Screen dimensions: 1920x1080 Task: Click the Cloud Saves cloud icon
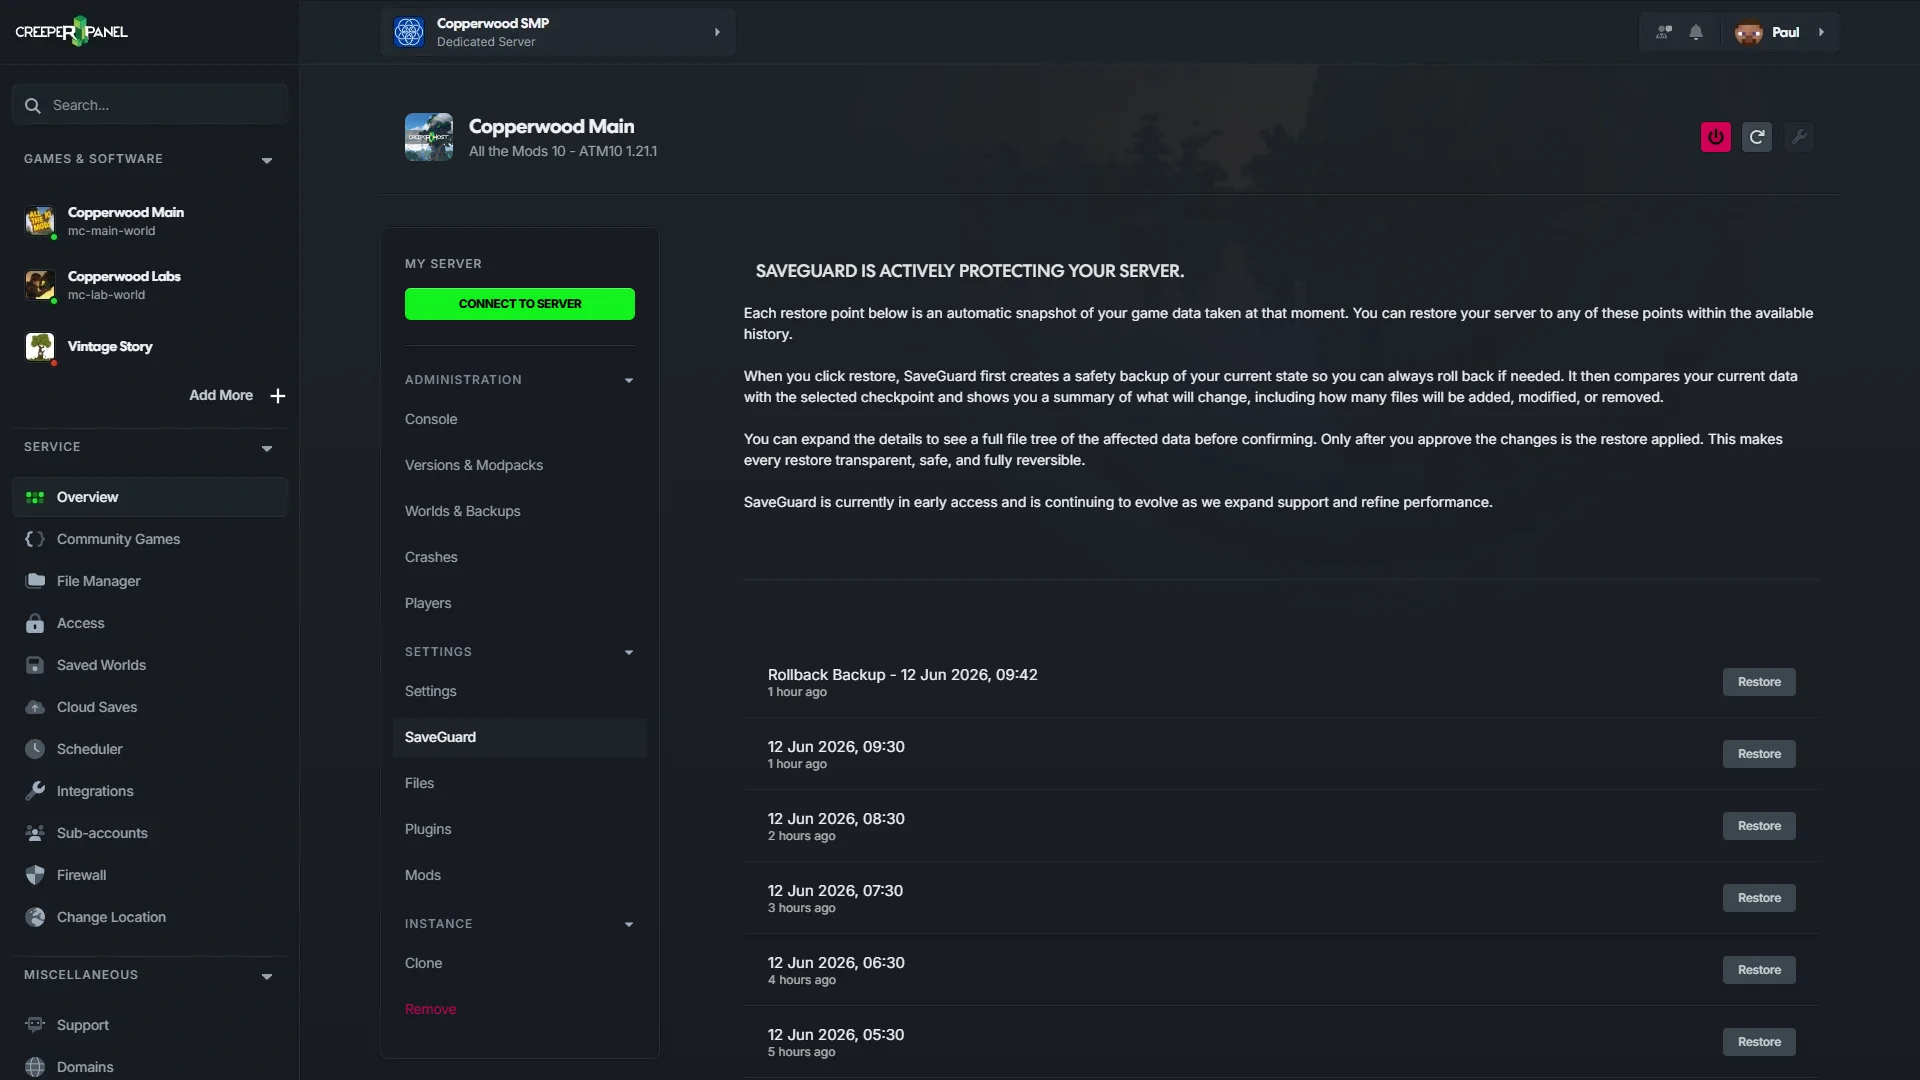click(35, 707)
